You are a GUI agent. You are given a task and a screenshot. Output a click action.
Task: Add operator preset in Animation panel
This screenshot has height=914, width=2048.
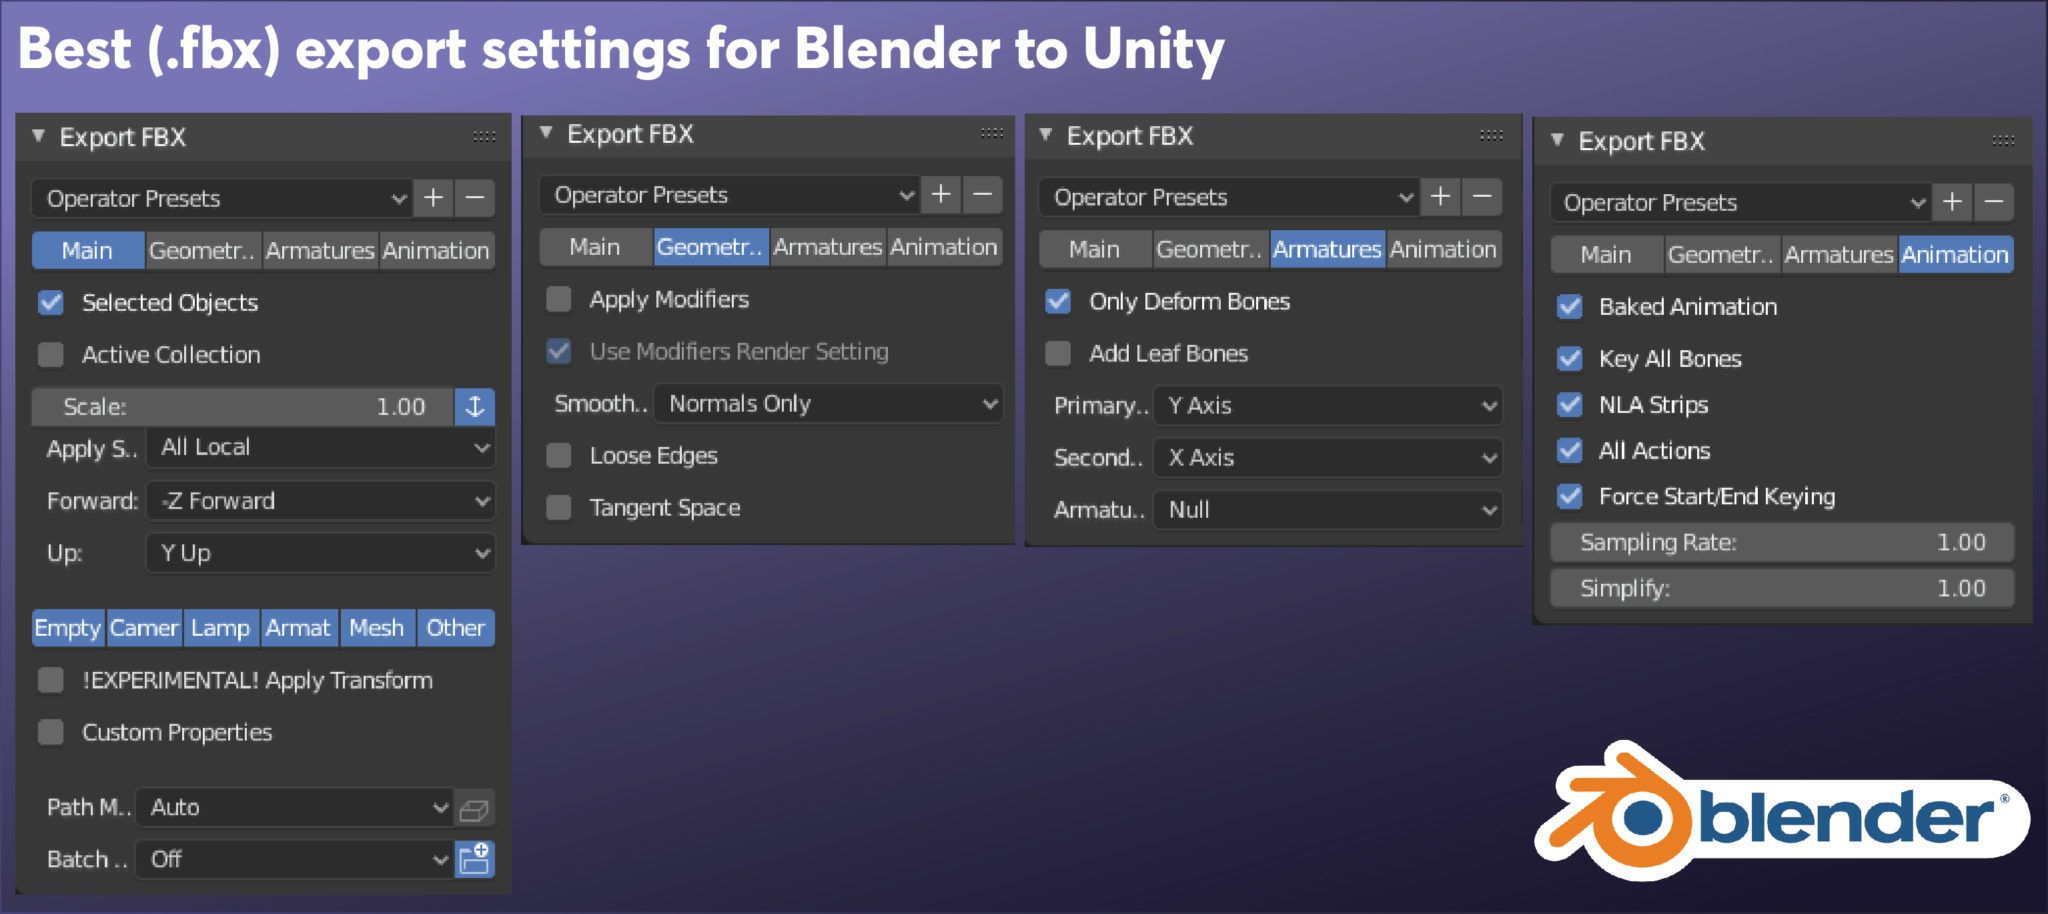click(1952, 202)
